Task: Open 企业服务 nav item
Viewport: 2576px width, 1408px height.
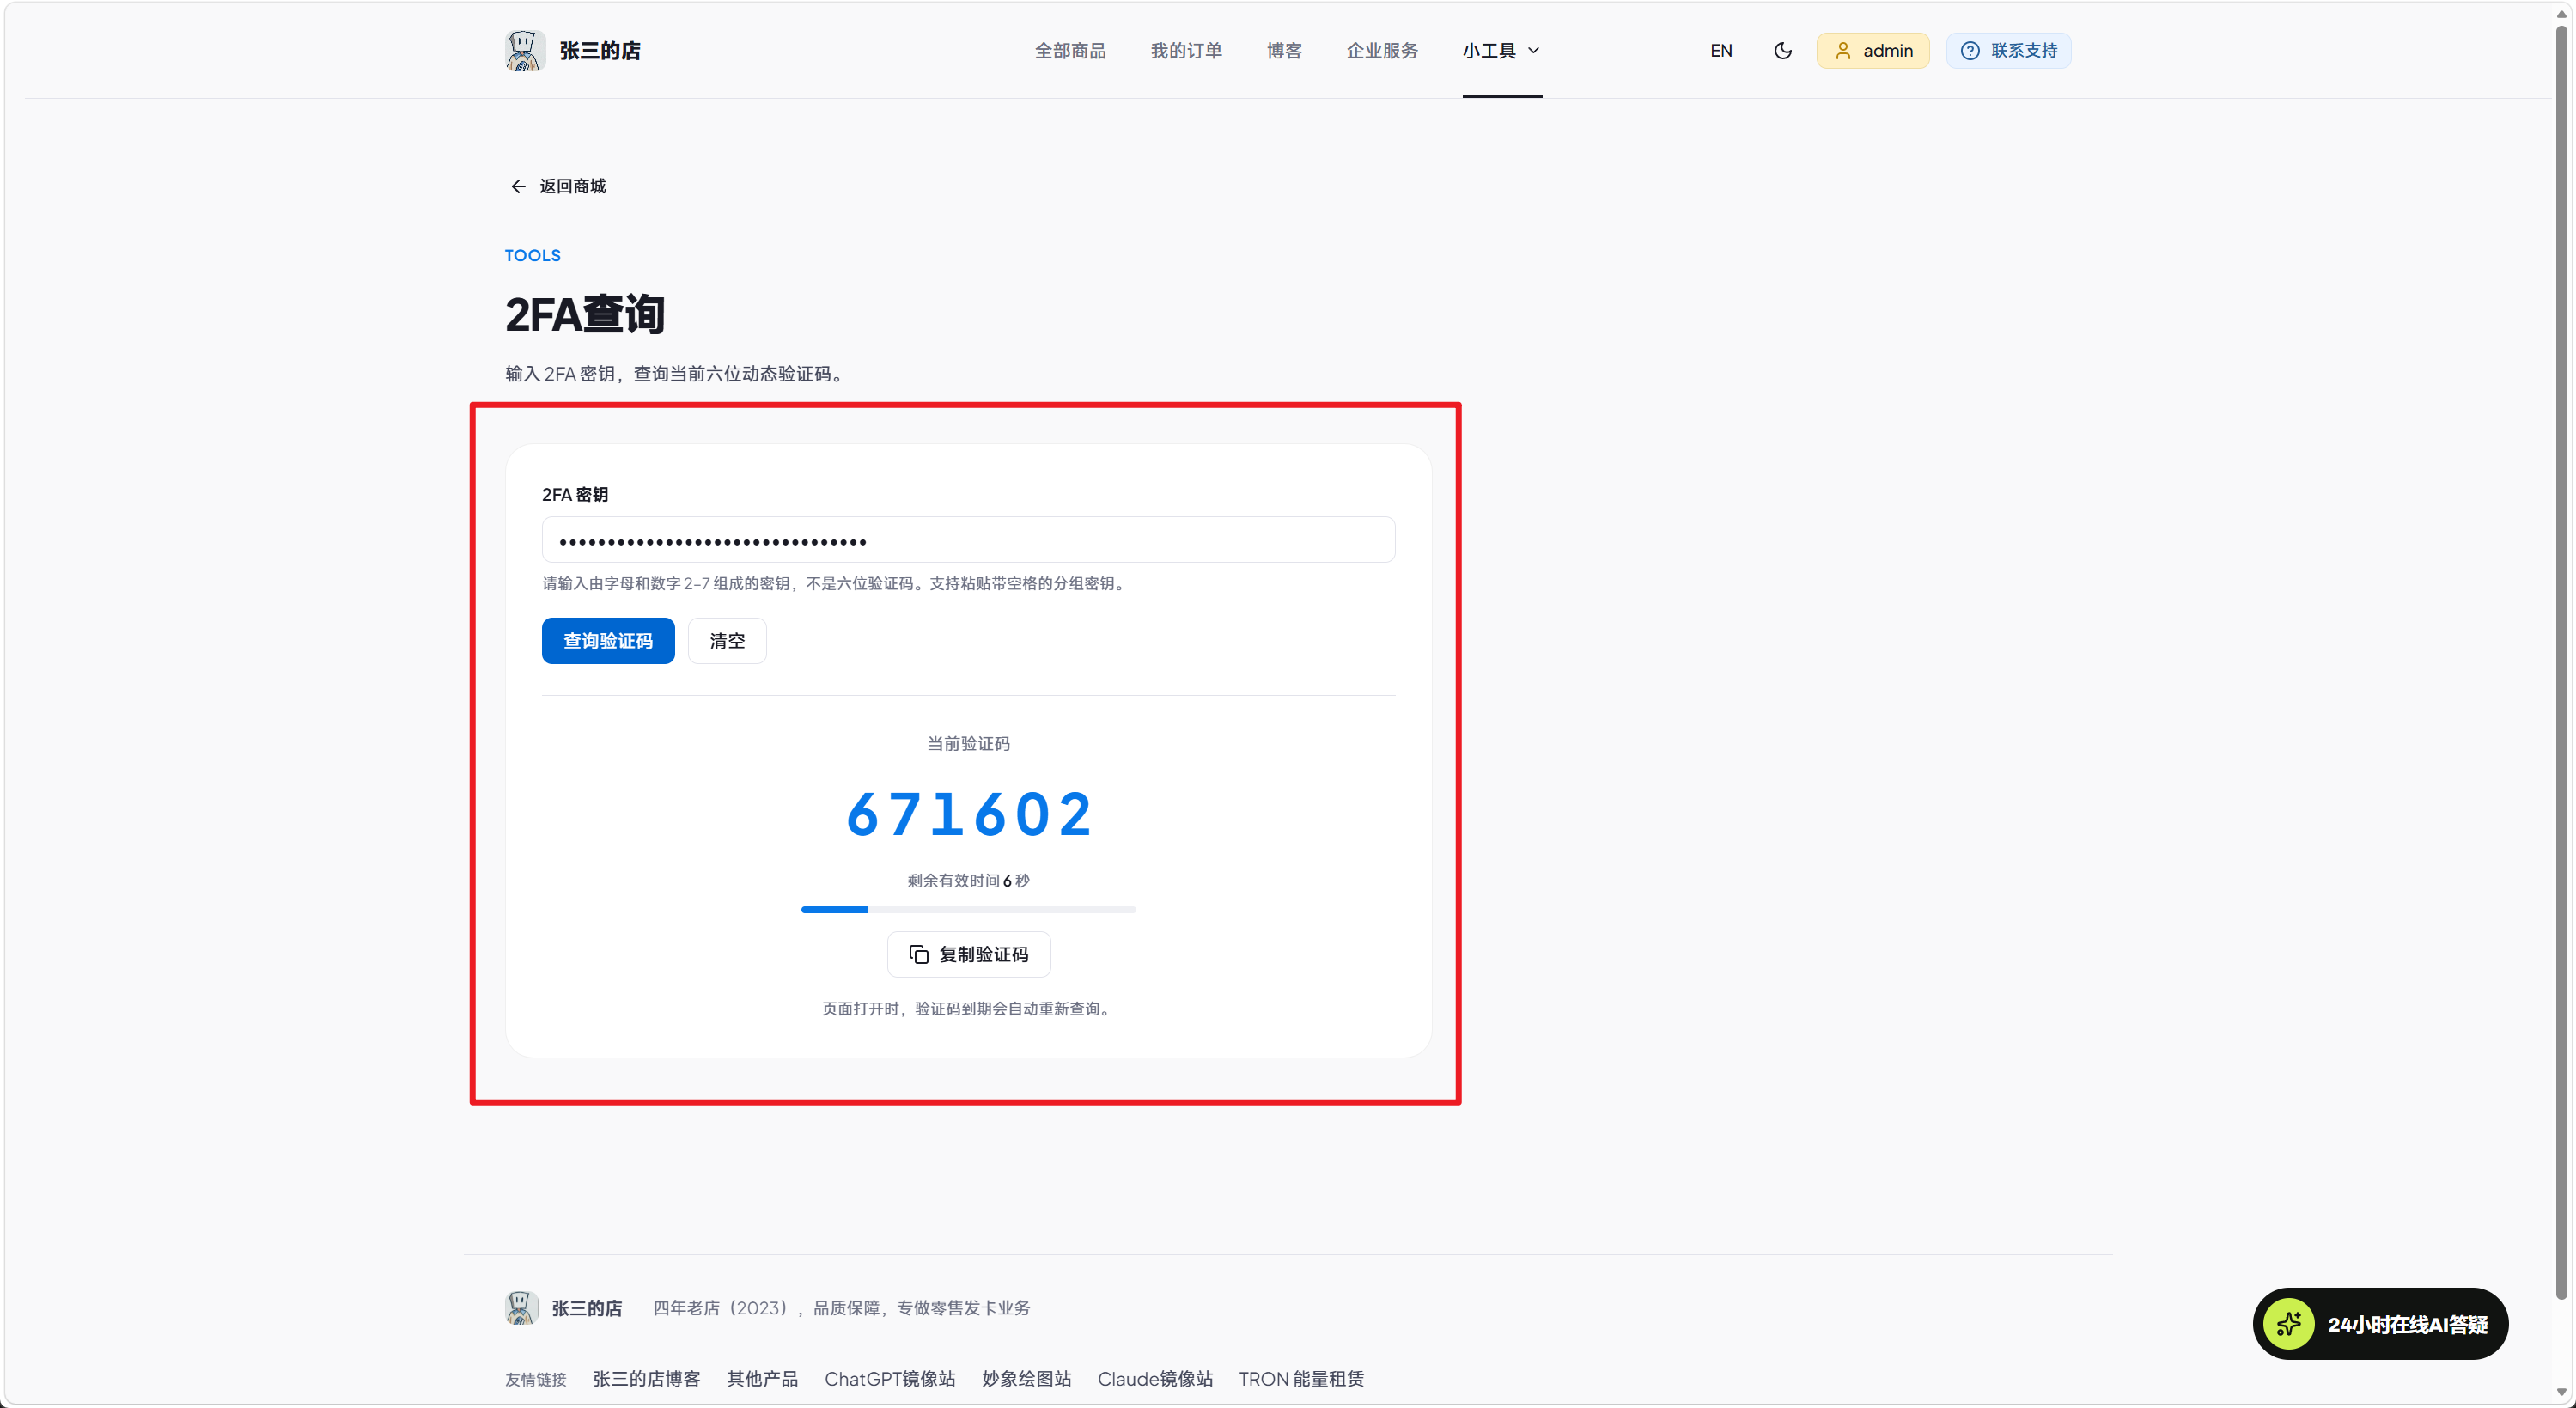Action: tap(1382, 50)
